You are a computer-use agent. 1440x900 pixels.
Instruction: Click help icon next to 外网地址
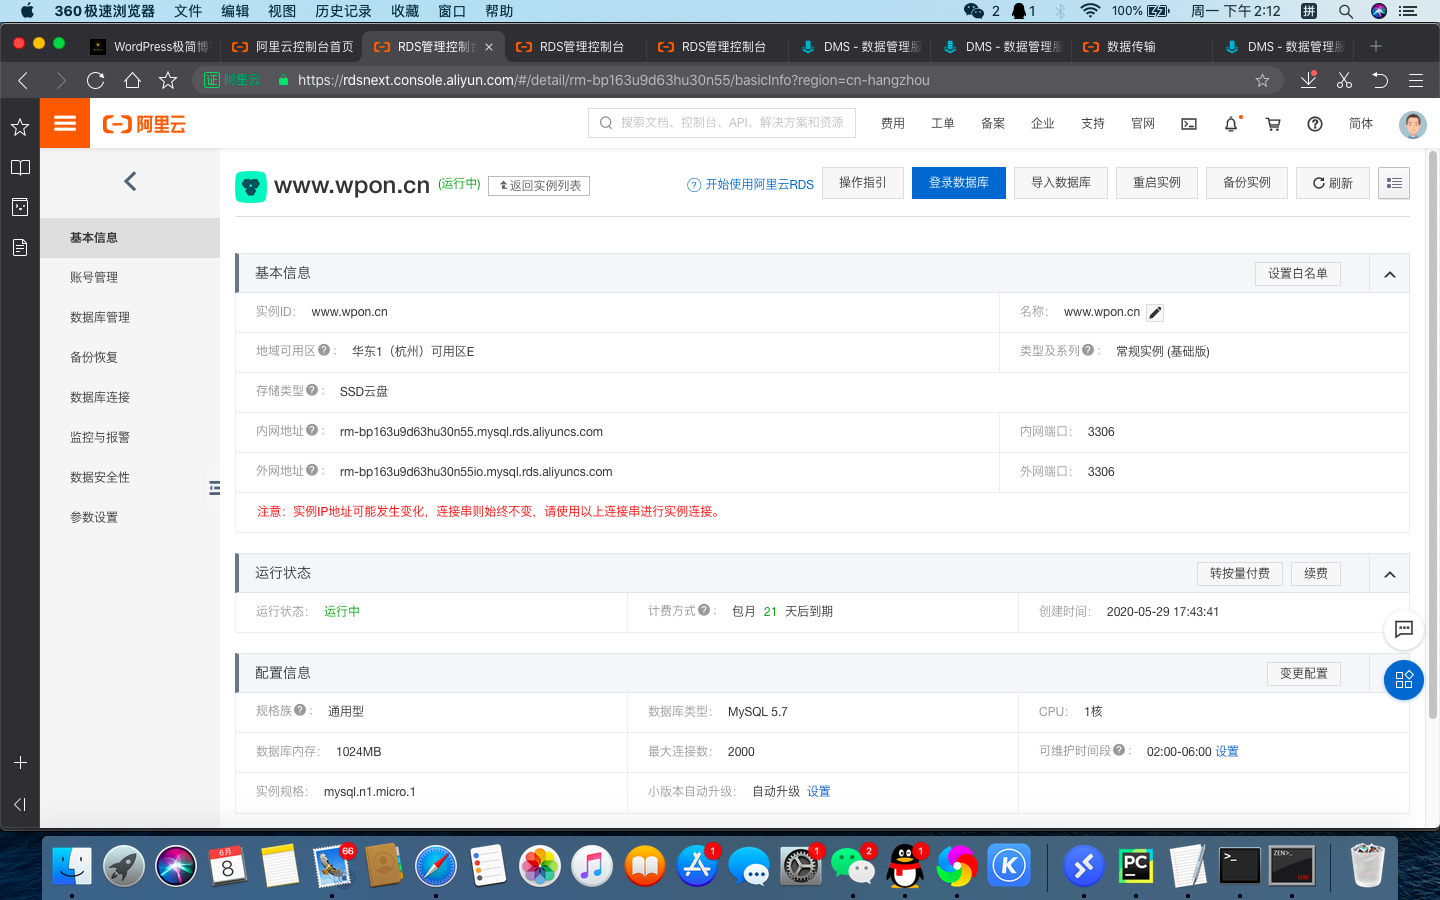[x=312, y=471]
